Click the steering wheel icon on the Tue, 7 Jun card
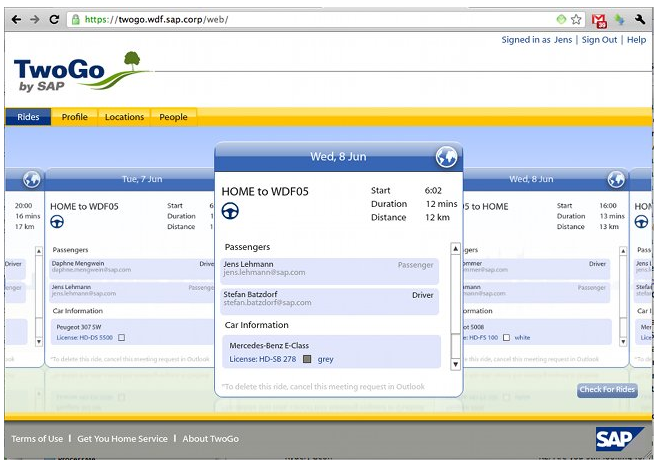The width and height of the screenshot is (660, 464). coord(57,221)
